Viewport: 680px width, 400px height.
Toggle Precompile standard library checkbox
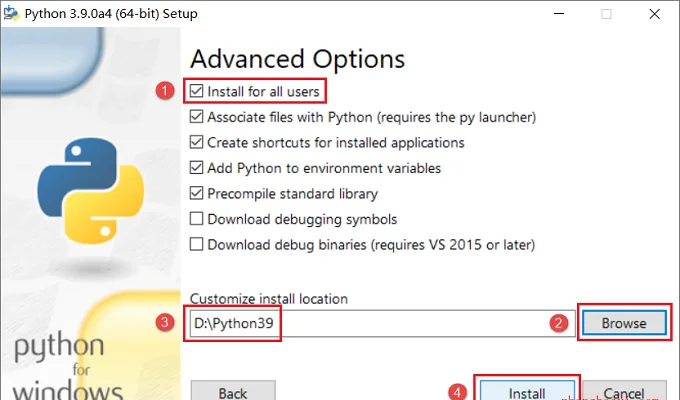tap(196, 193)
